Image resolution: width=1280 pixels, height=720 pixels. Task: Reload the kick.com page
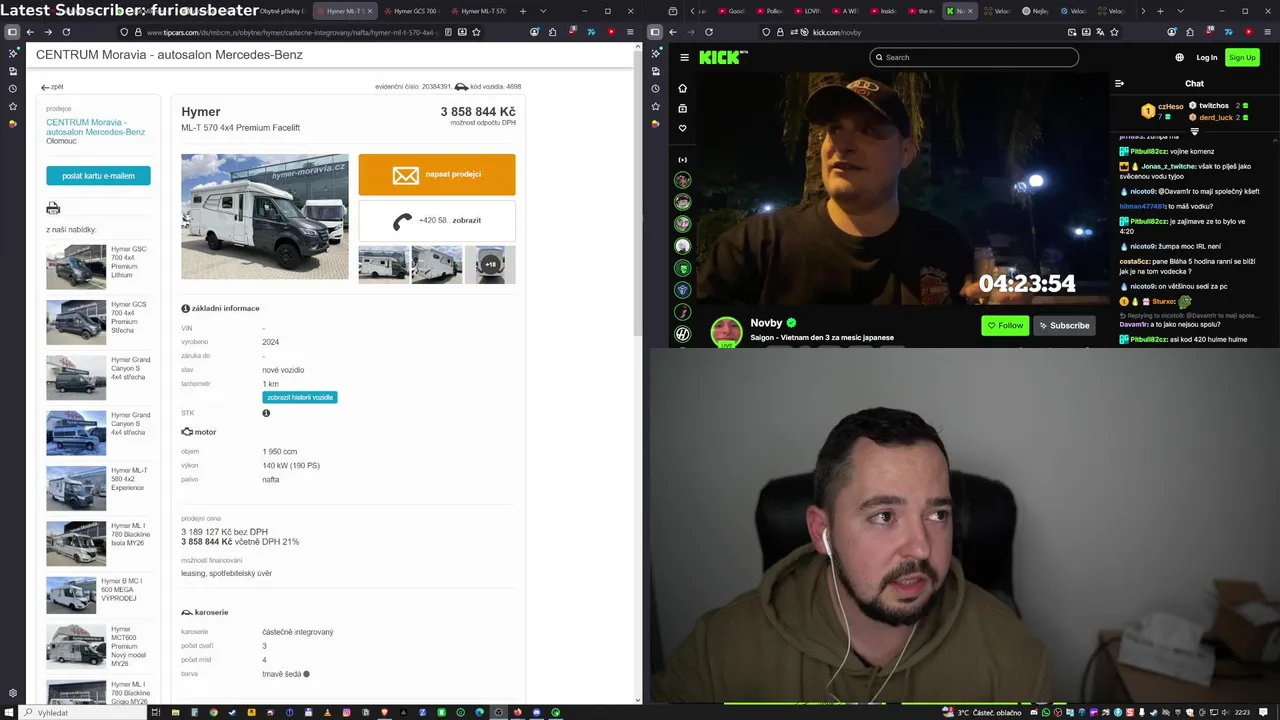click(709, 32)
